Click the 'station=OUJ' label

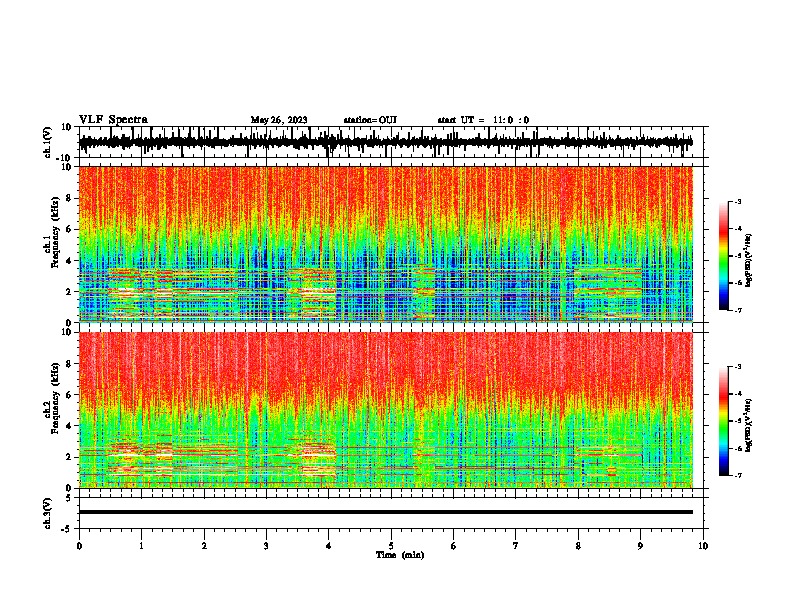click(x=370, y=120)
